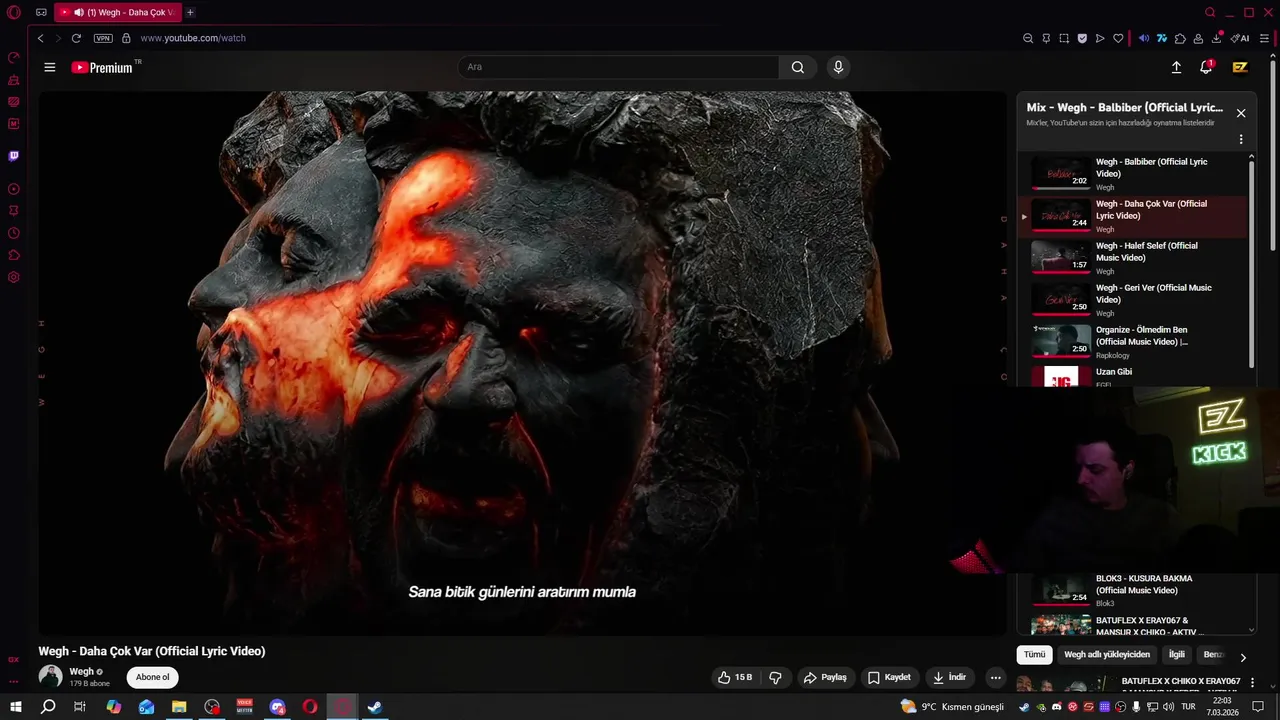Image resolution: width=1280 pixels, height=720 pixels.
Task: Click the Mix playlist scrollbar
Action: [x=1251, y=265]
